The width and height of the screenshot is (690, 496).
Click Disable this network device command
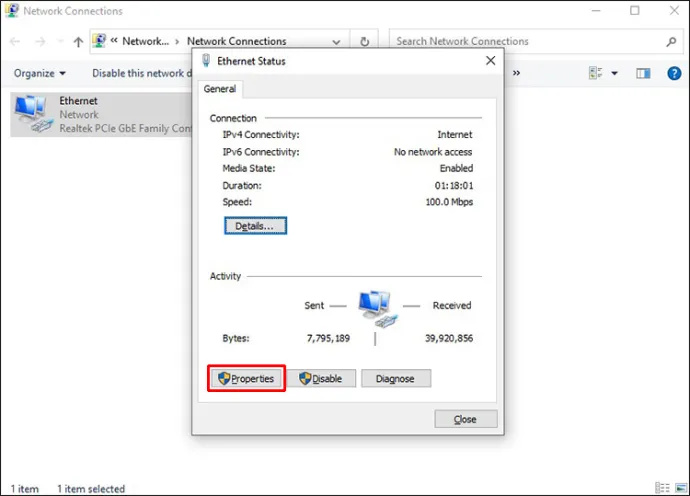tap(142, 73)
